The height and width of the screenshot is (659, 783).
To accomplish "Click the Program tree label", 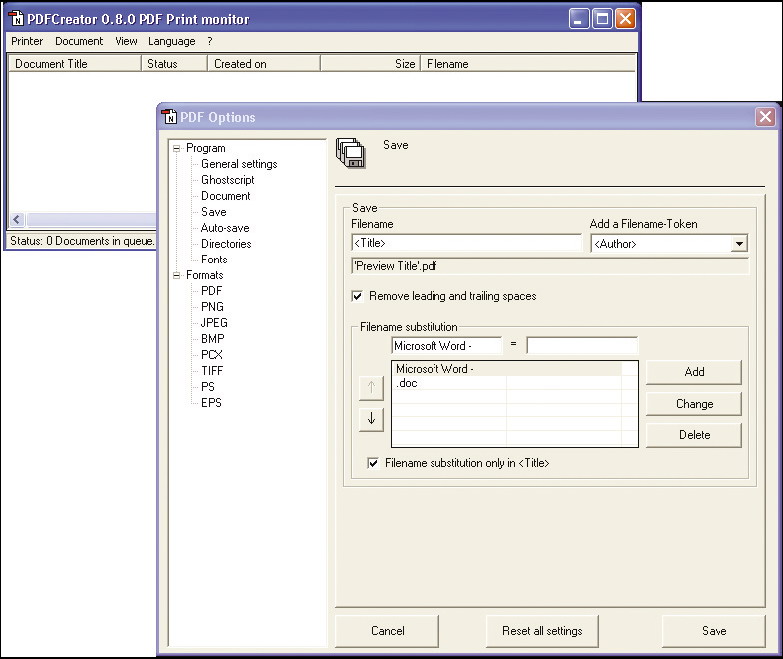I will (x=206, y=148).
